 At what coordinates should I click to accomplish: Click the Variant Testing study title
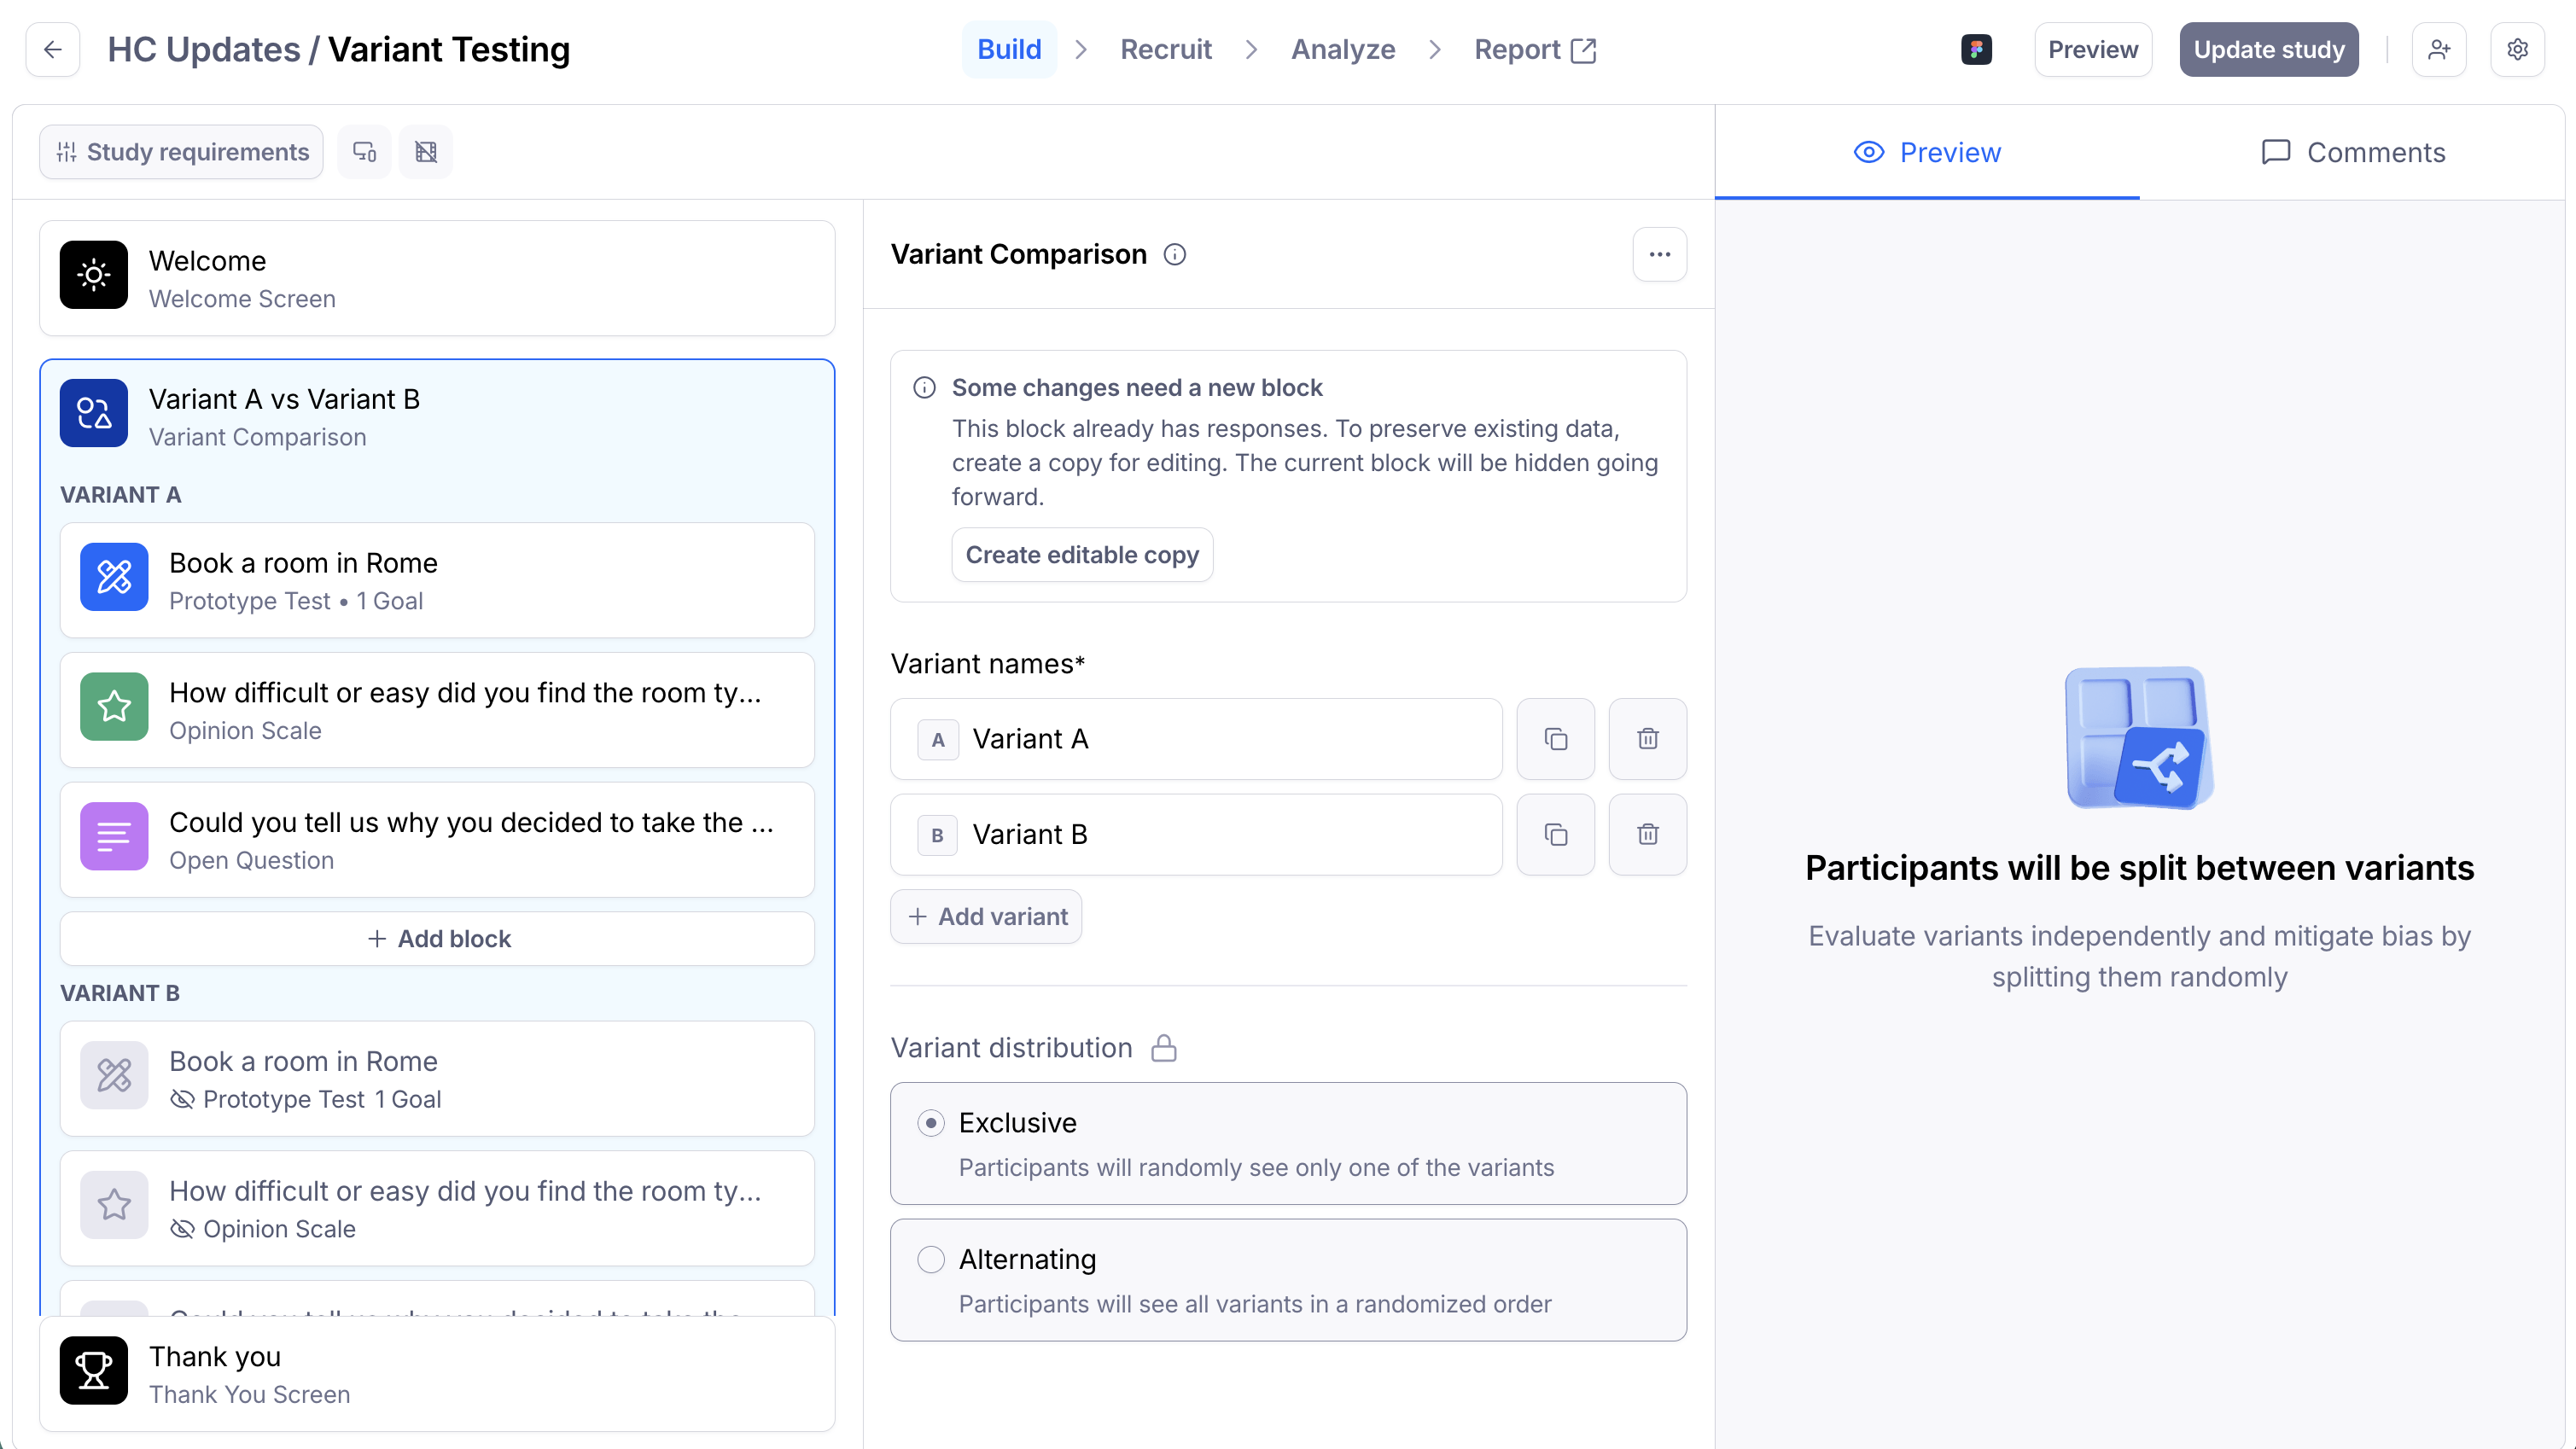[449, 50]
